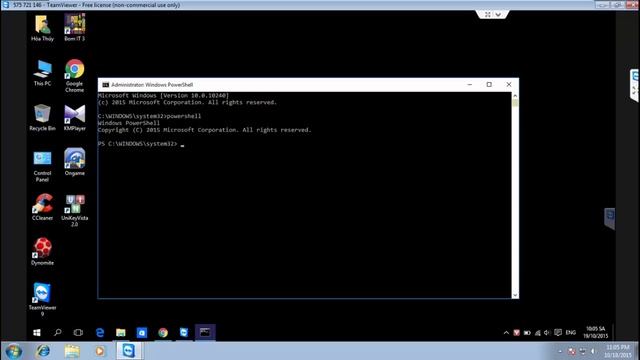Image resolution: width=640 pixels, height=360 pixels.
Task: Show hidden icons in the local tray
Action: tap(560, 351)
